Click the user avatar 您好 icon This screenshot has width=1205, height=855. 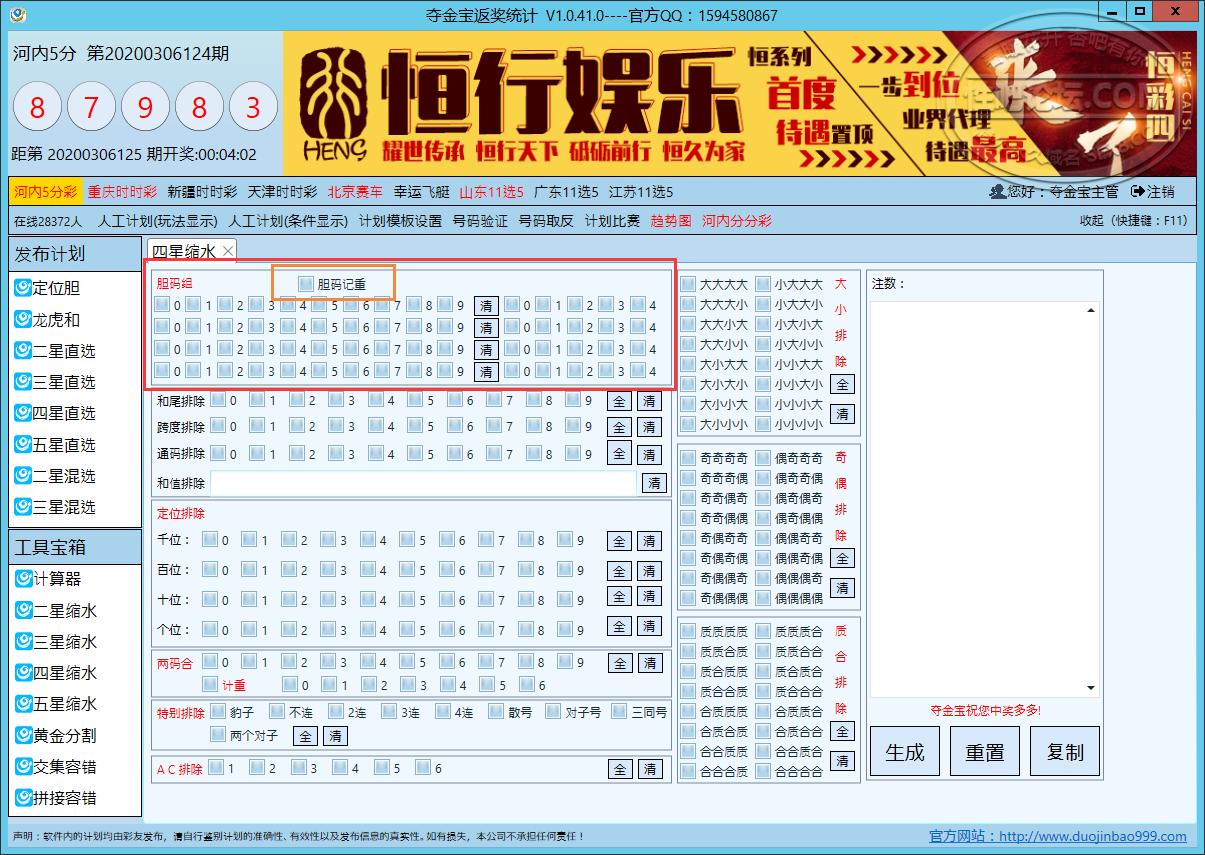(997, 192)
